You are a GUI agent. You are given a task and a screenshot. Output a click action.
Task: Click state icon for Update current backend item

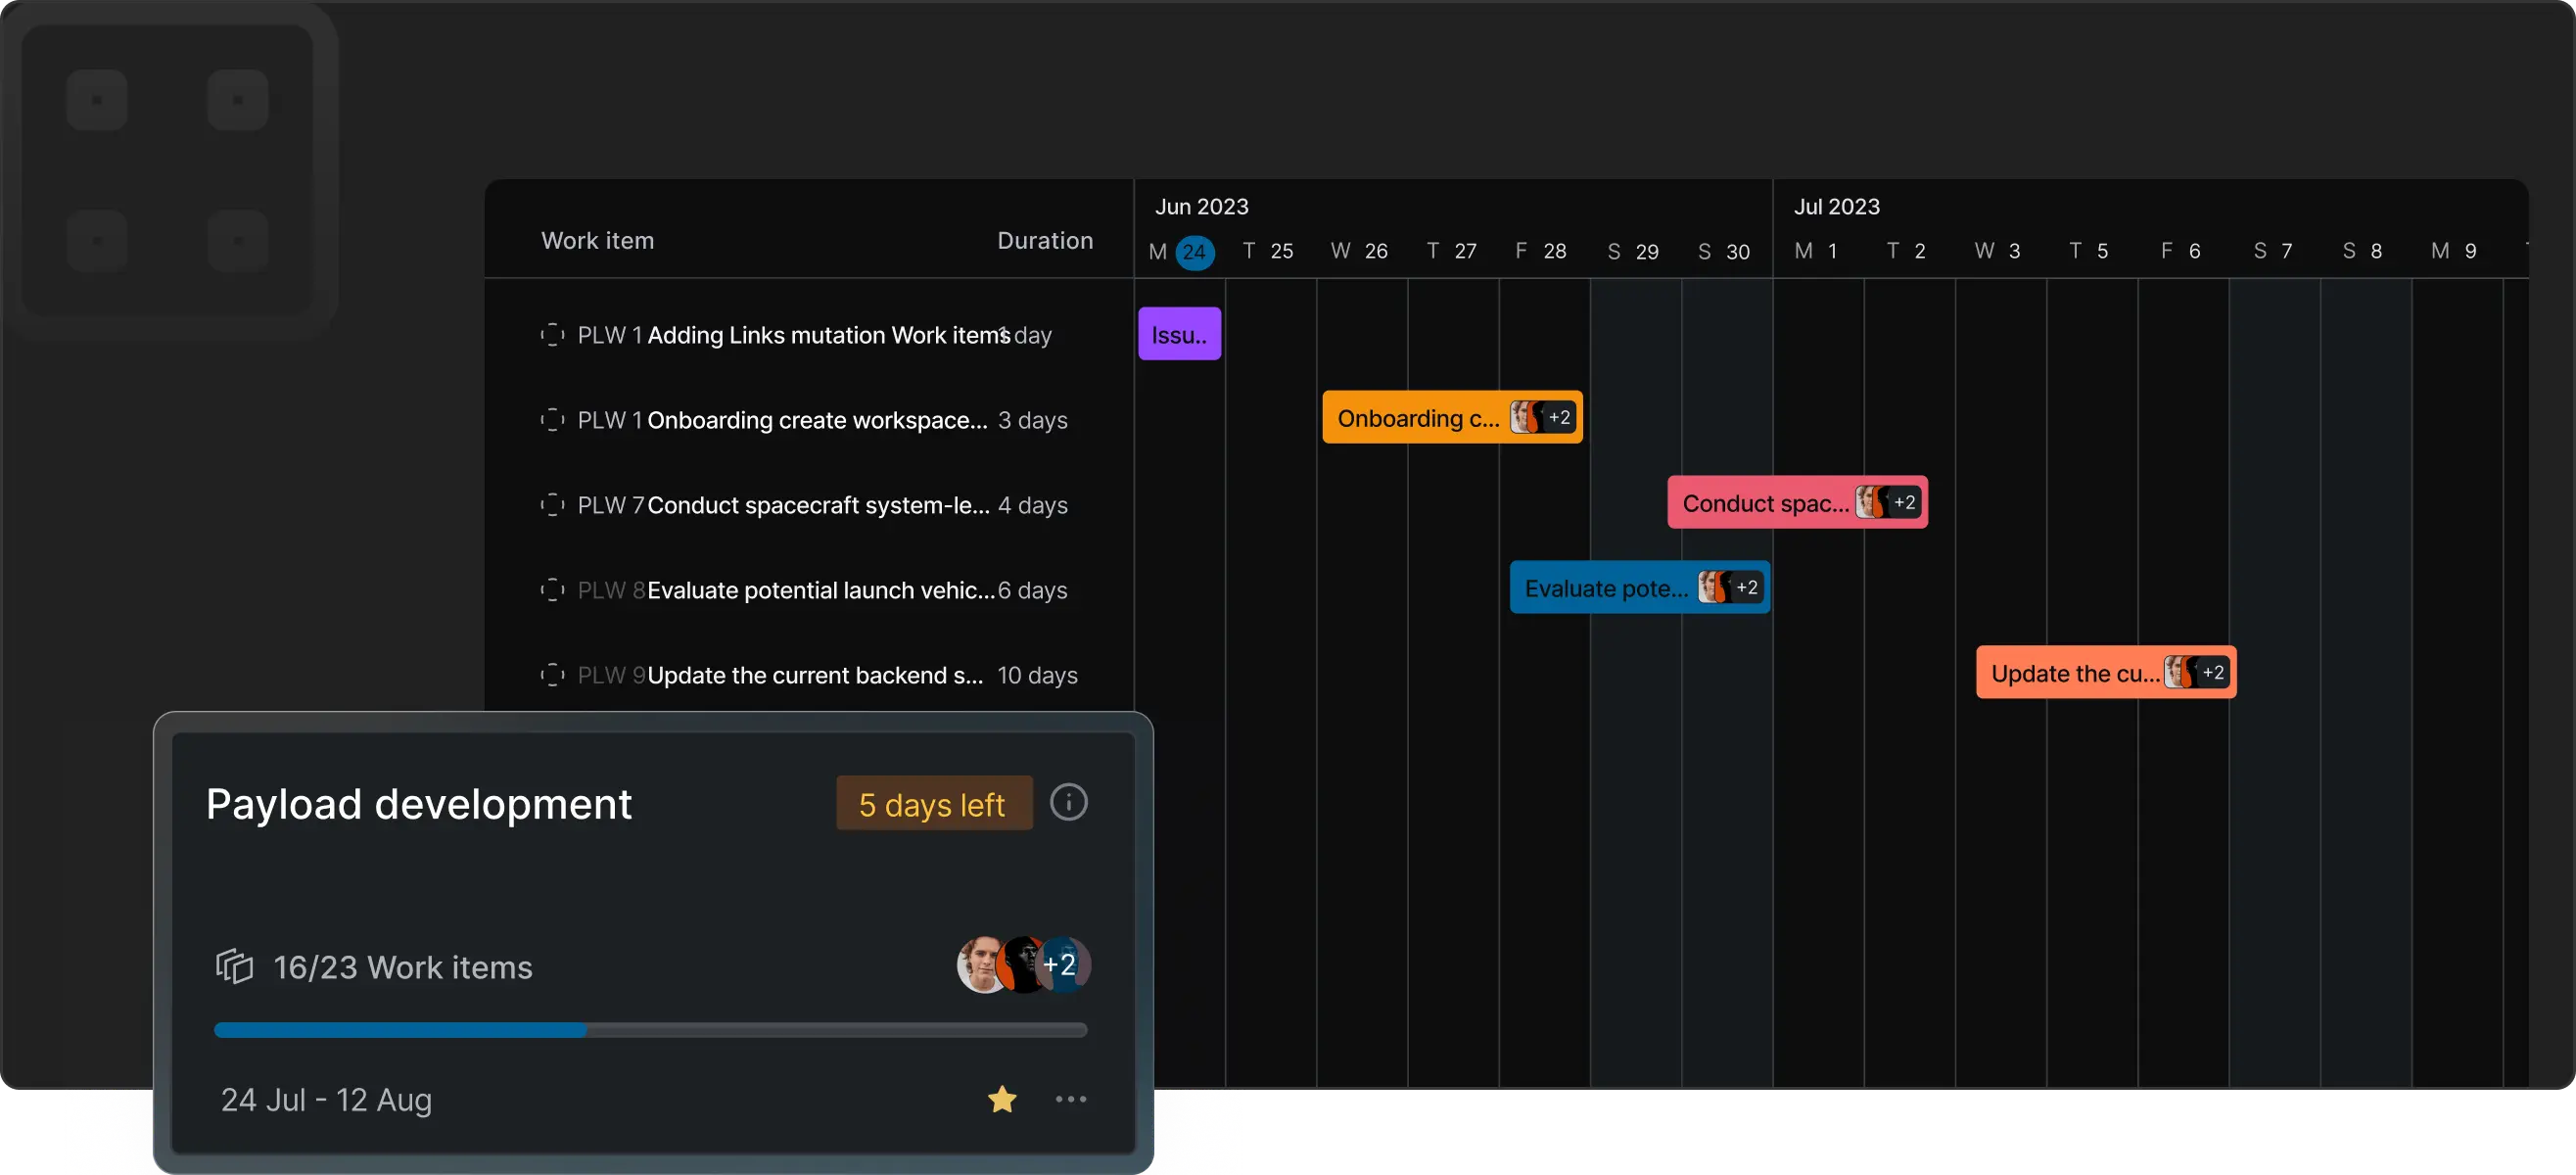tap(552, 675)
